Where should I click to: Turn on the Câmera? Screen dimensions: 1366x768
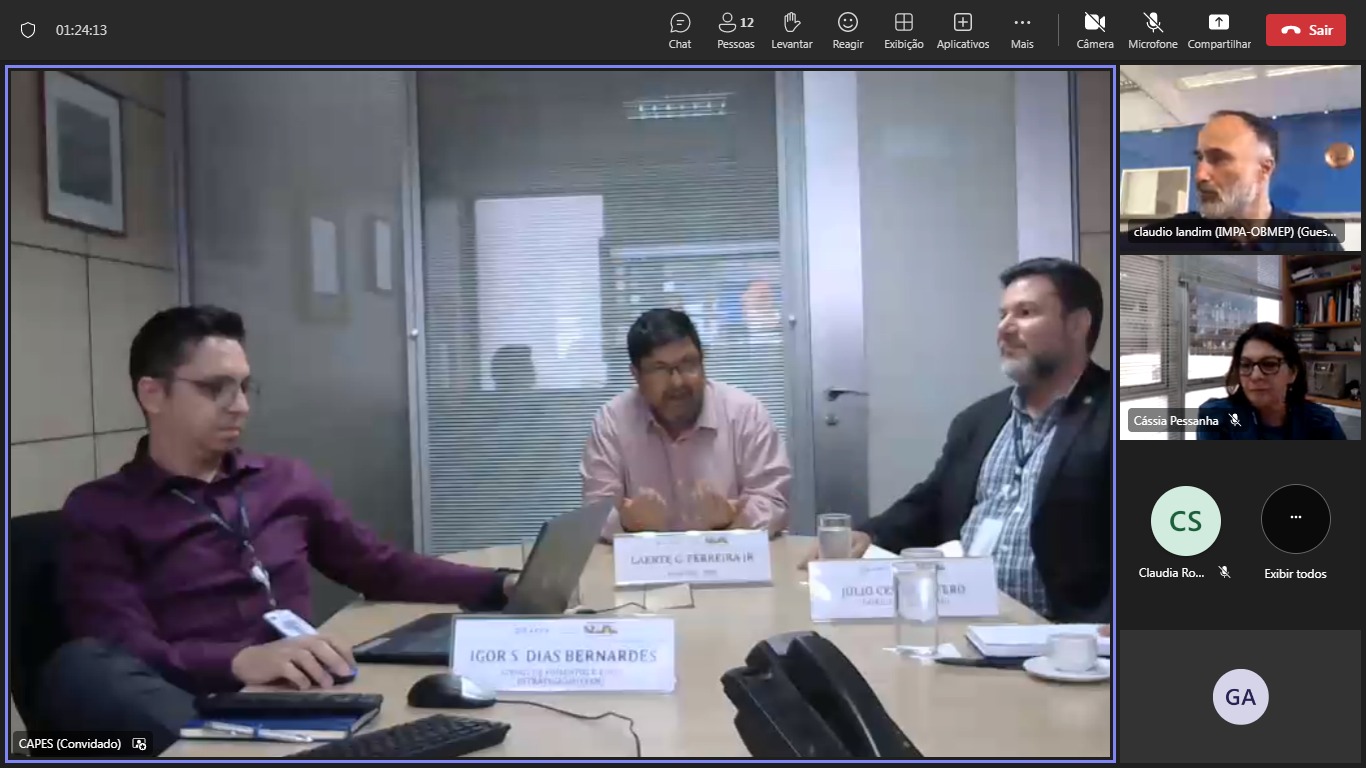(1095, 30)
